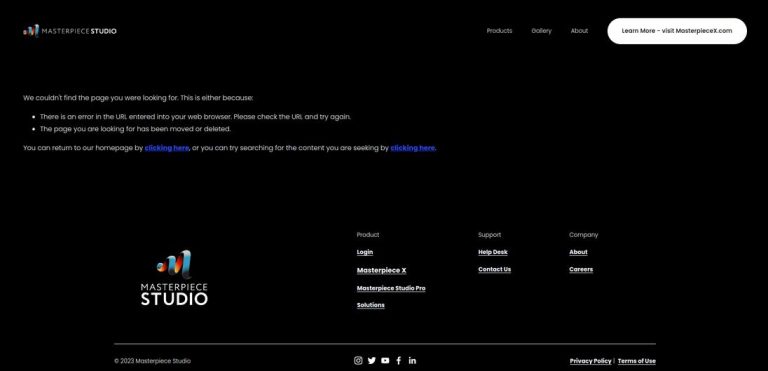768x371 pixels.
Task: Click the 'error in the URL' bullet text
Action: click(x=195, y=117)
